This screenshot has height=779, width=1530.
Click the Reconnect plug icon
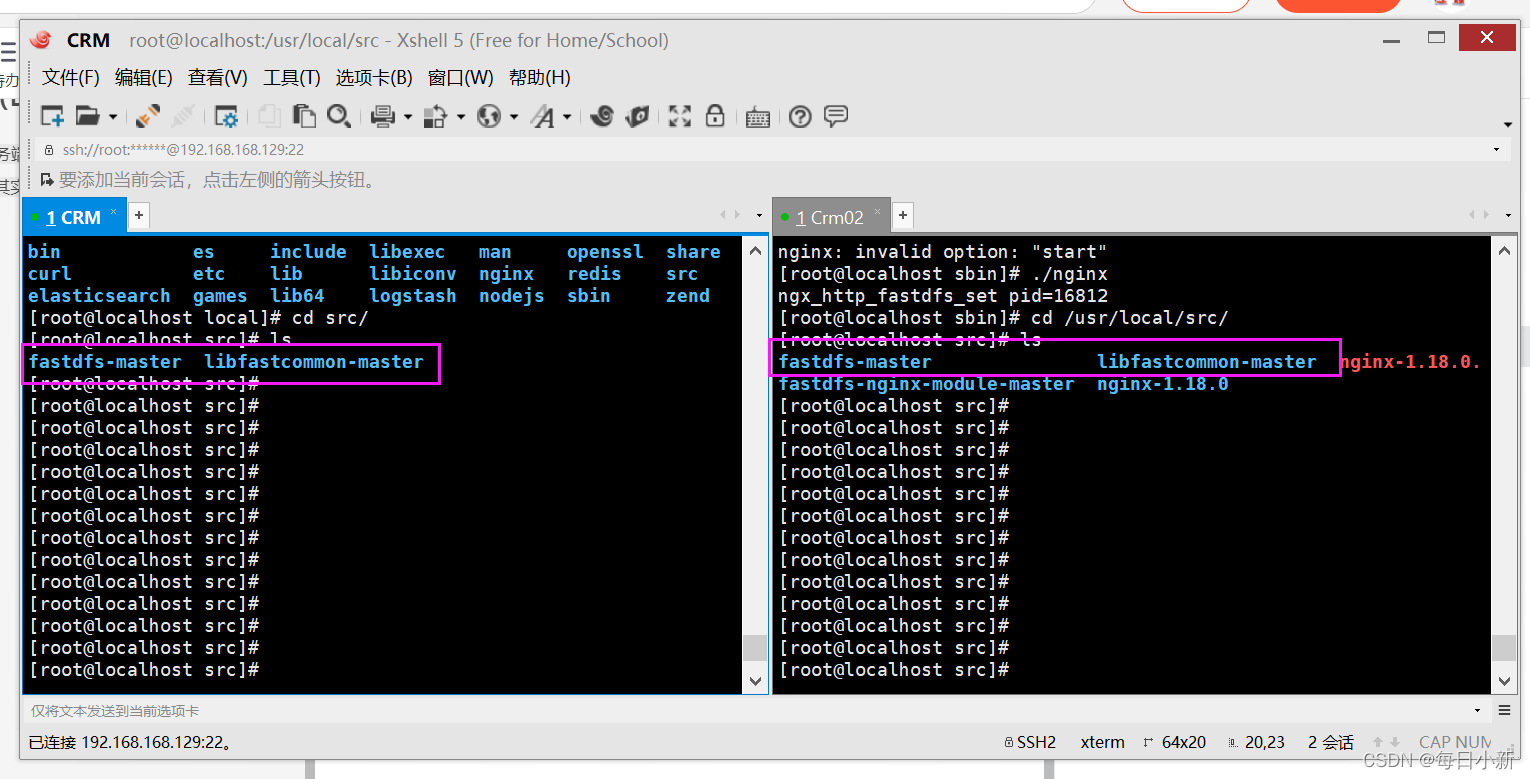(x=148, y=116)
